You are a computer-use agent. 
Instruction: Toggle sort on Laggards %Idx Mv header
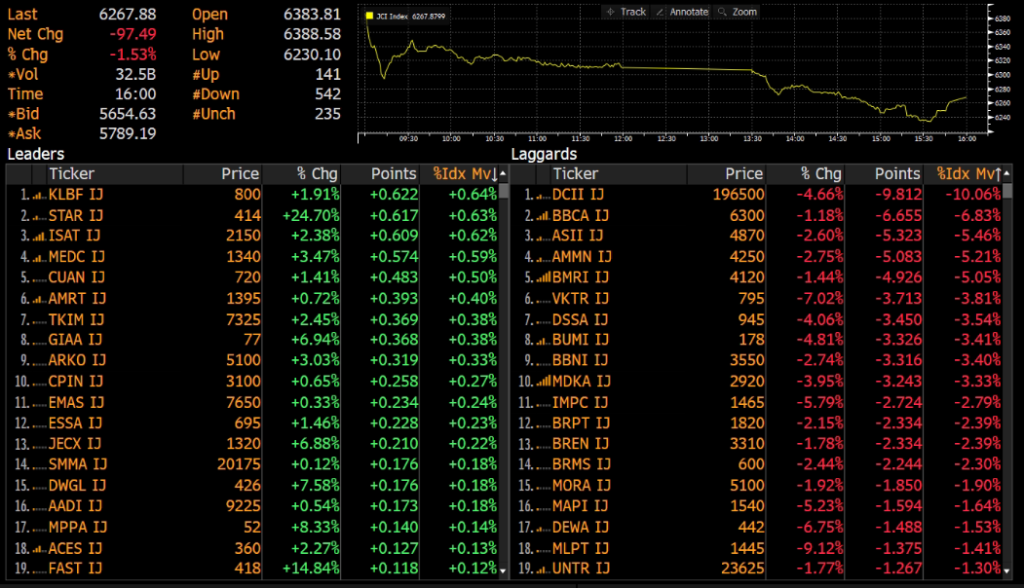click(x=969, y=174)
